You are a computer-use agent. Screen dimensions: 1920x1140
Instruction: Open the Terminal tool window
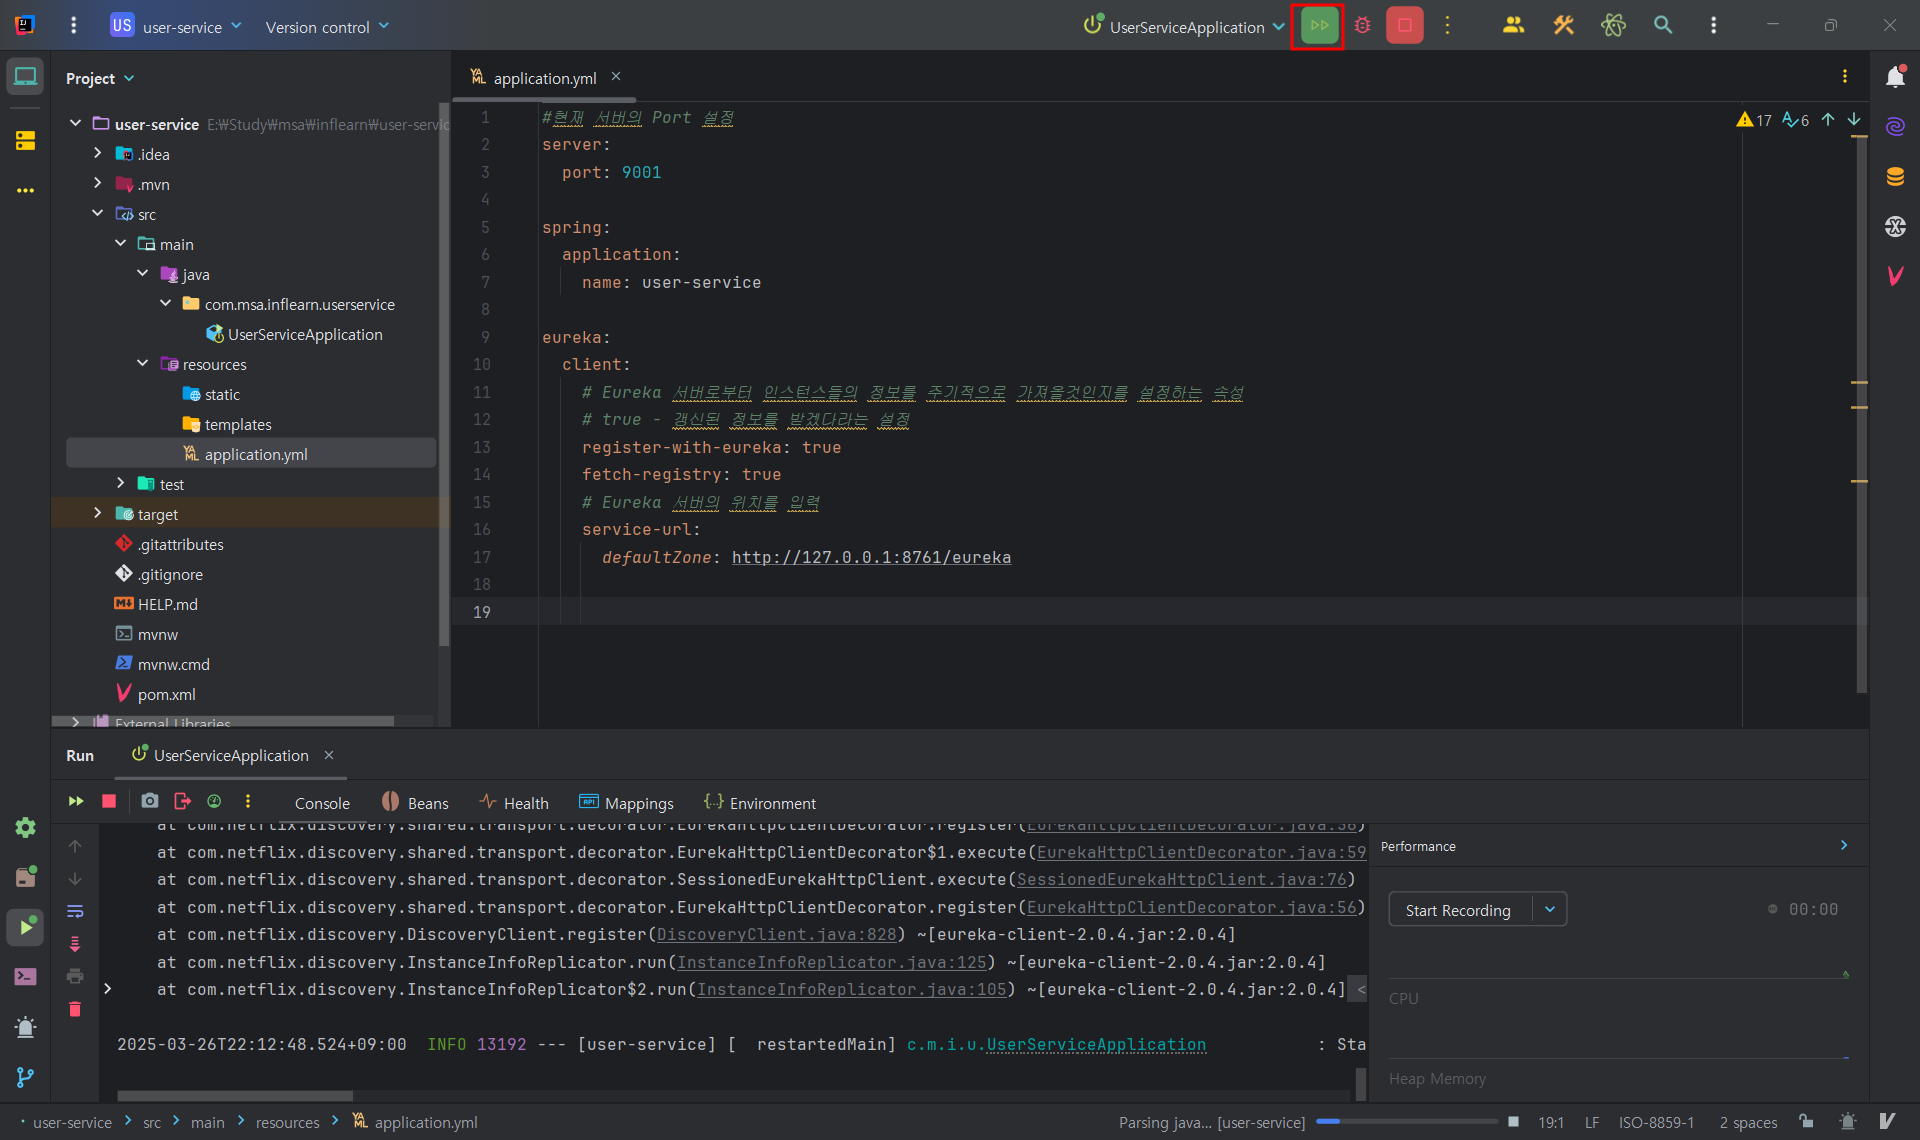tap(25, 977)
